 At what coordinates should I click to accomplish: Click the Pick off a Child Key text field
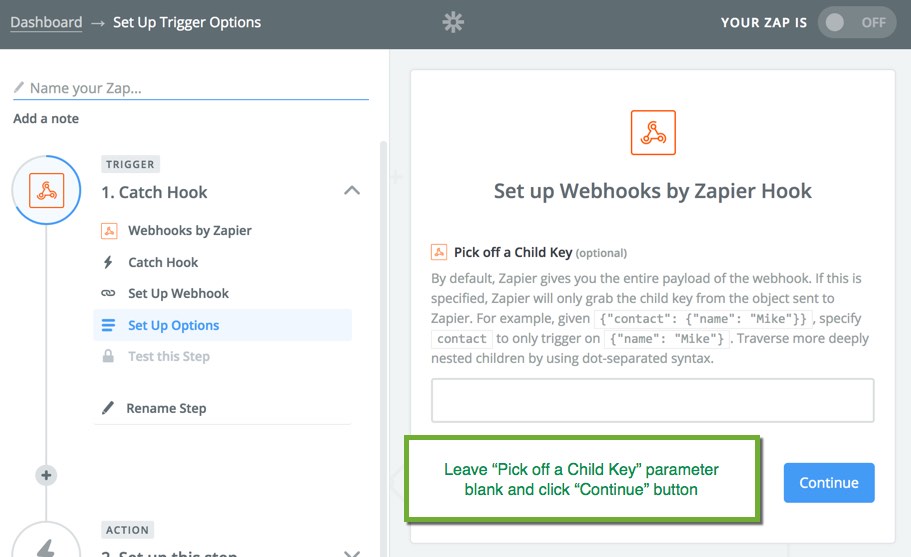point(652,400)
